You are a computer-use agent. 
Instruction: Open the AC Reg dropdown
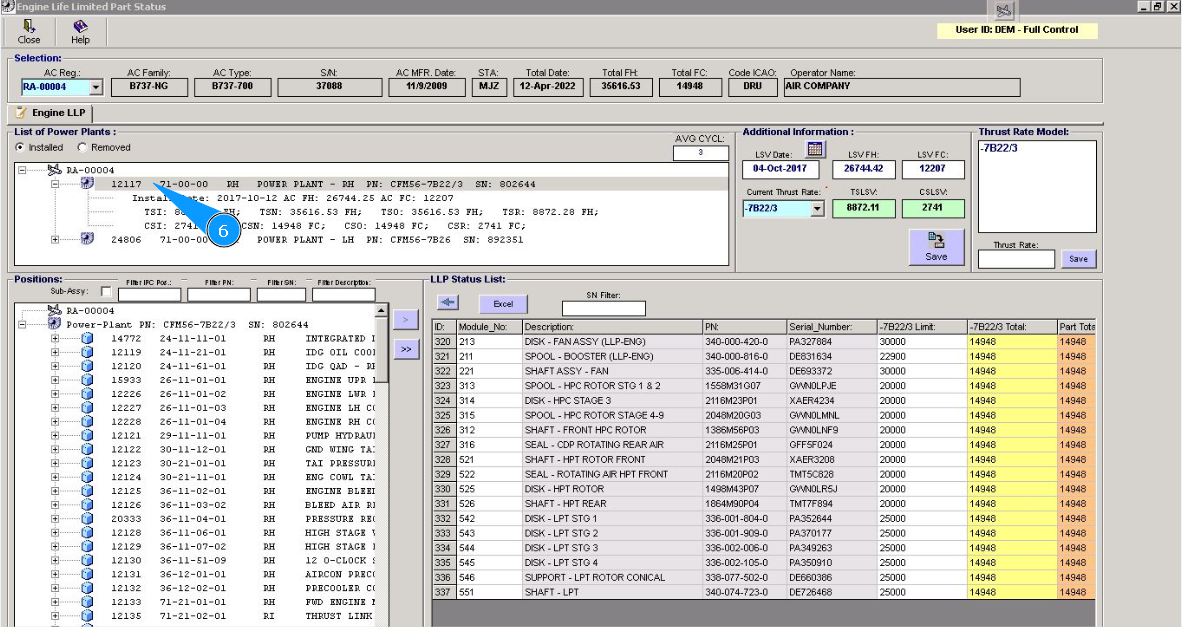pos(96,87)
